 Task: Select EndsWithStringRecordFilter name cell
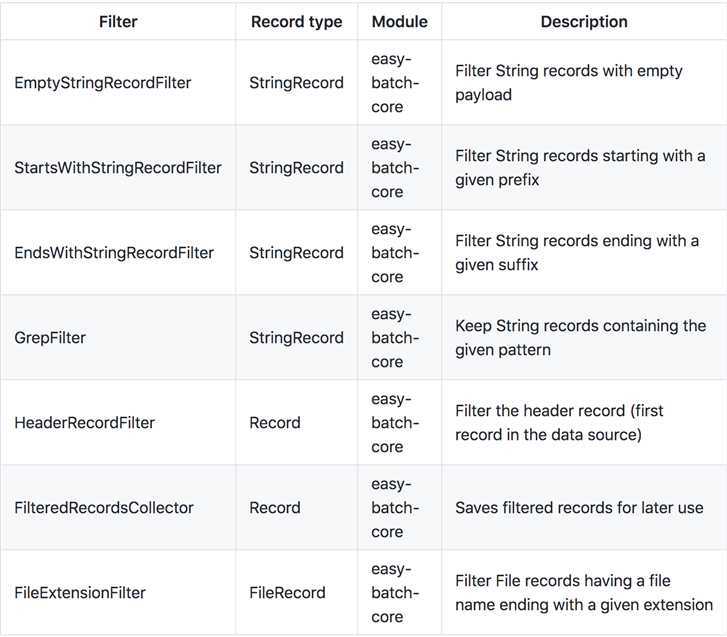(x=114, y=253)
